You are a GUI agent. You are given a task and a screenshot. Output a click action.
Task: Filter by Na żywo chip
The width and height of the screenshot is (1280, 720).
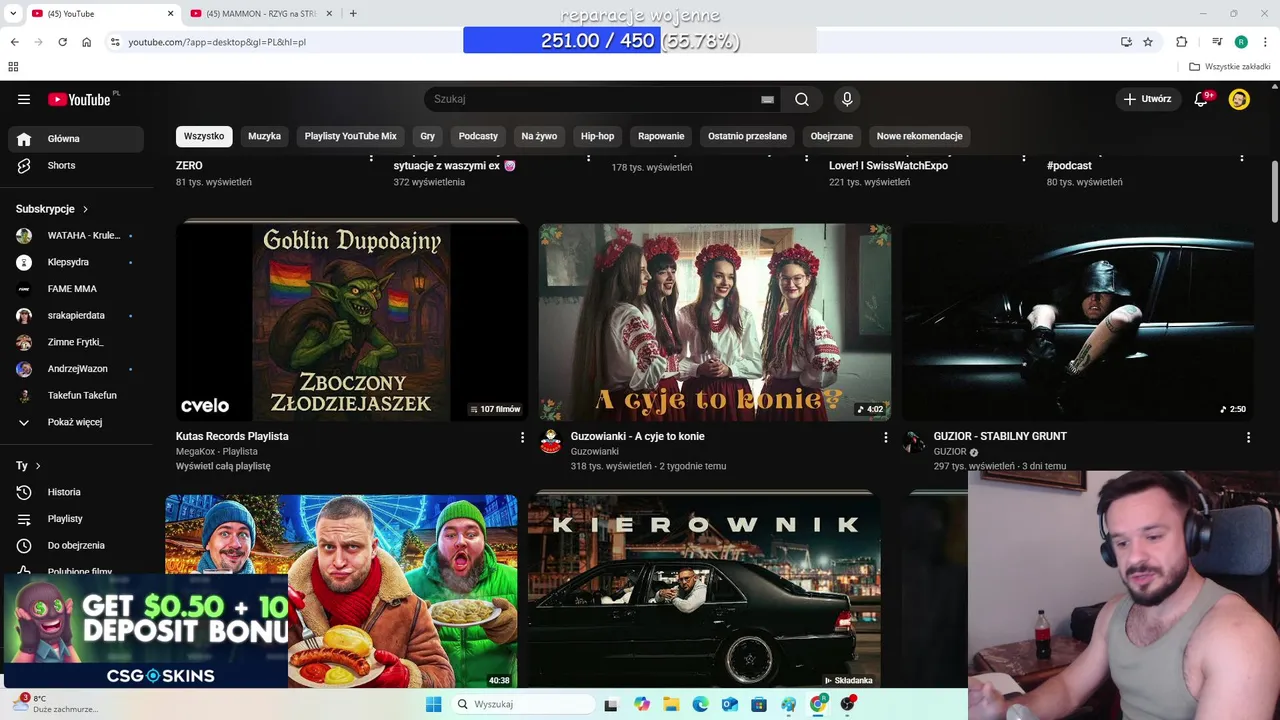[539, 136]
